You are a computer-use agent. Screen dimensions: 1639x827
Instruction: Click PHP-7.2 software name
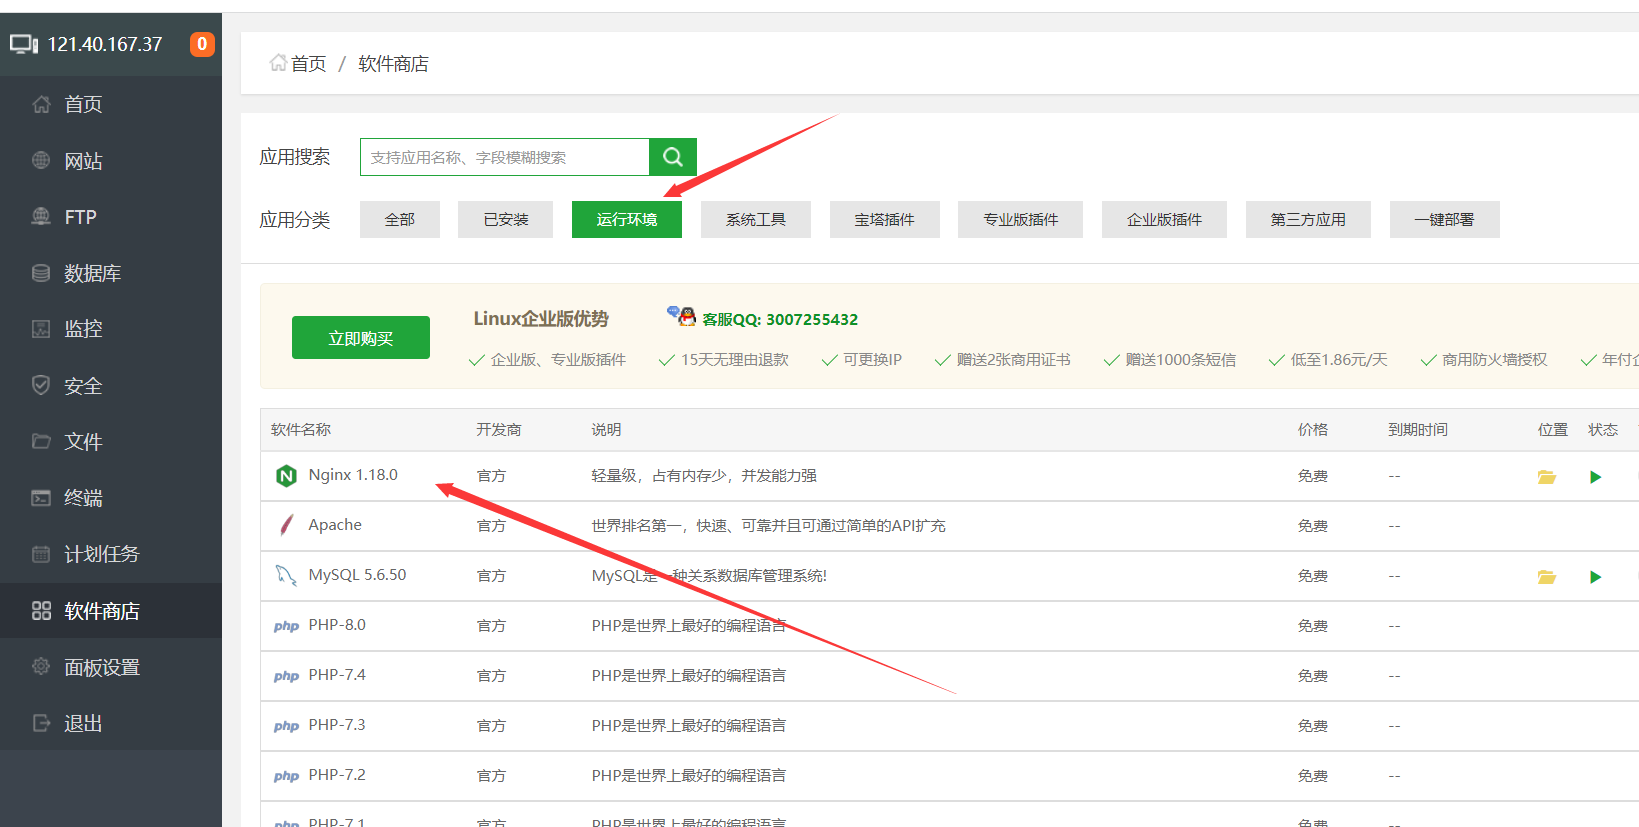tap(337, 775)
